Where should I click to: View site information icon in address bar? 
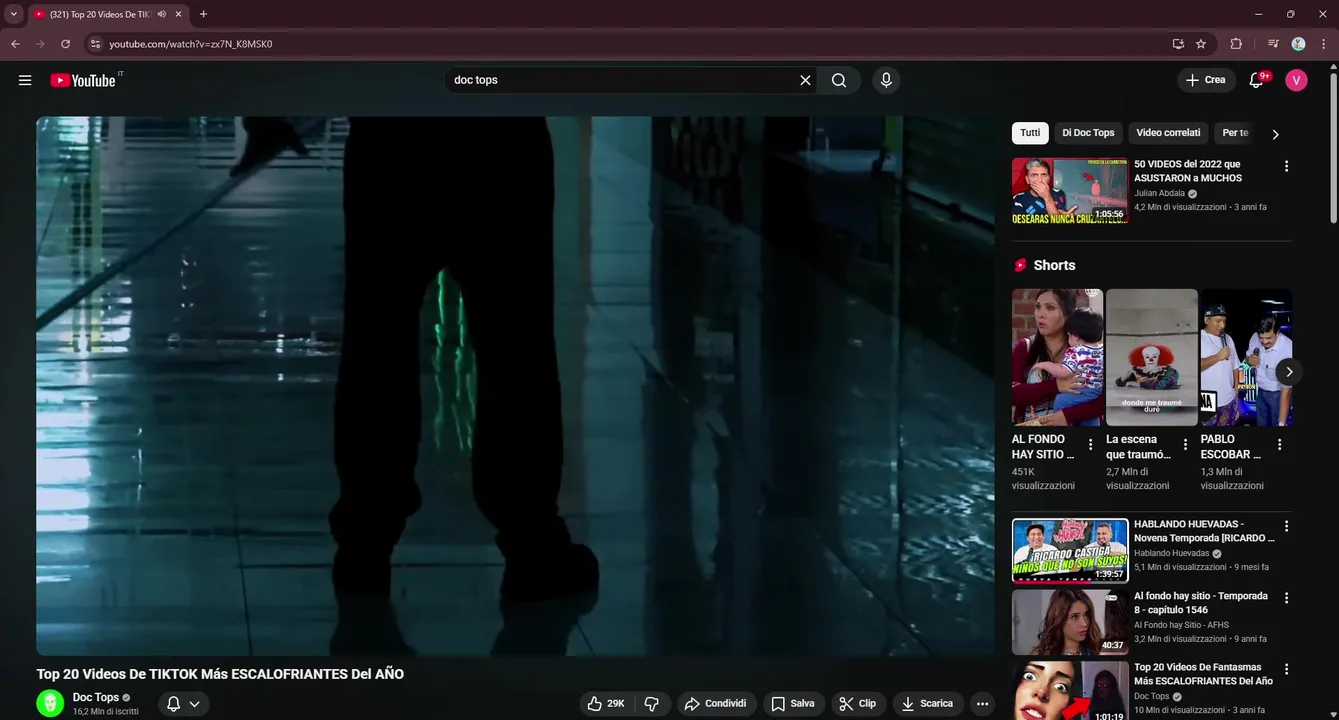[x=95, y=44]
